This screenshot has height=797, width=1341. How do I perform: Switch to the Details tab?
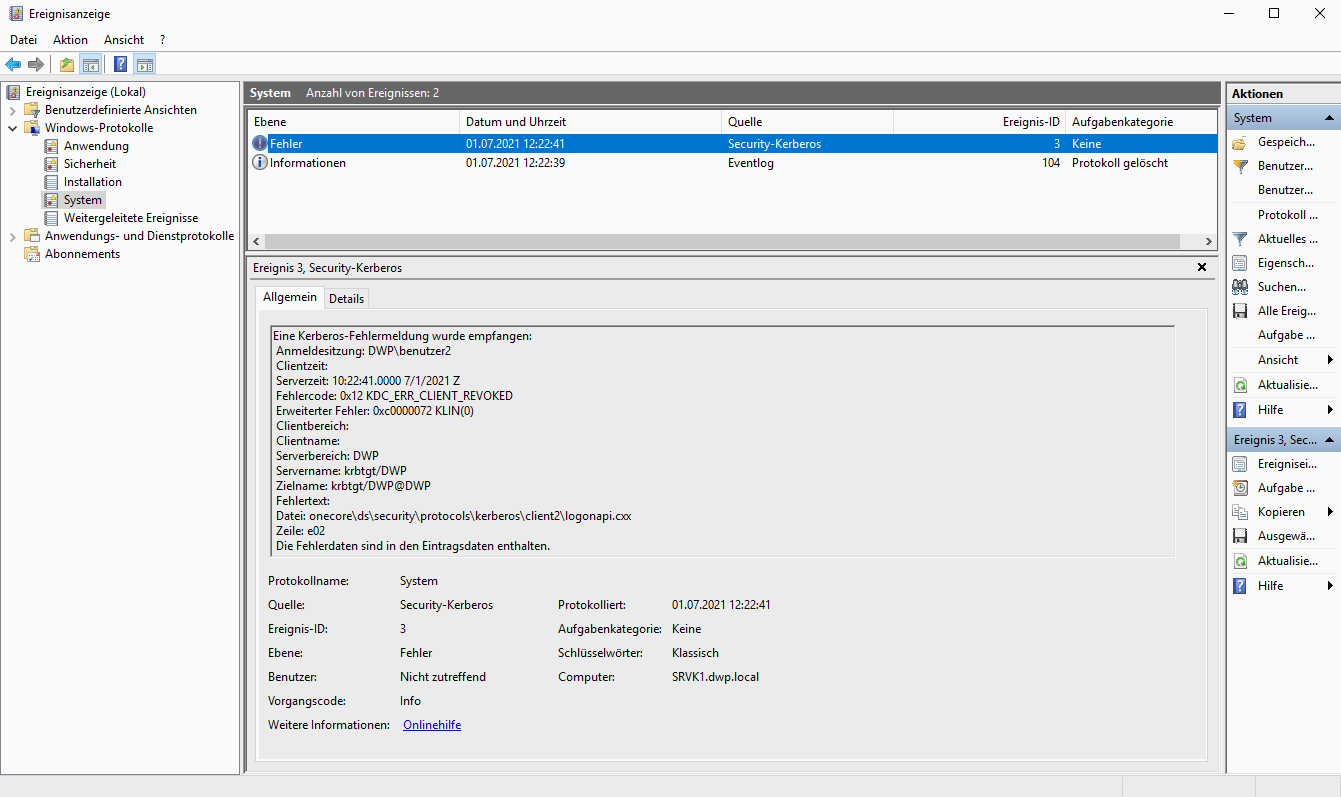click(346, 299)
